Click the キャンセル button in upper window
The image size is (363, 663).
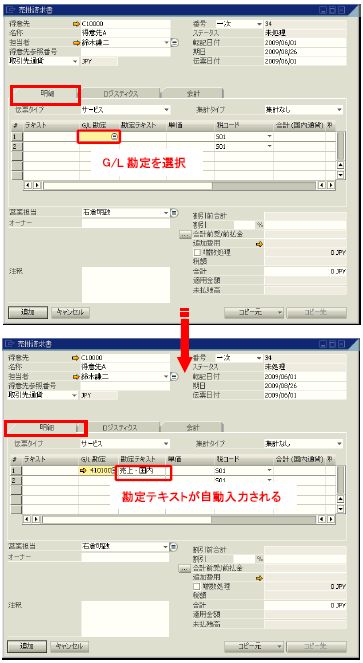click(x=70, y=312)
